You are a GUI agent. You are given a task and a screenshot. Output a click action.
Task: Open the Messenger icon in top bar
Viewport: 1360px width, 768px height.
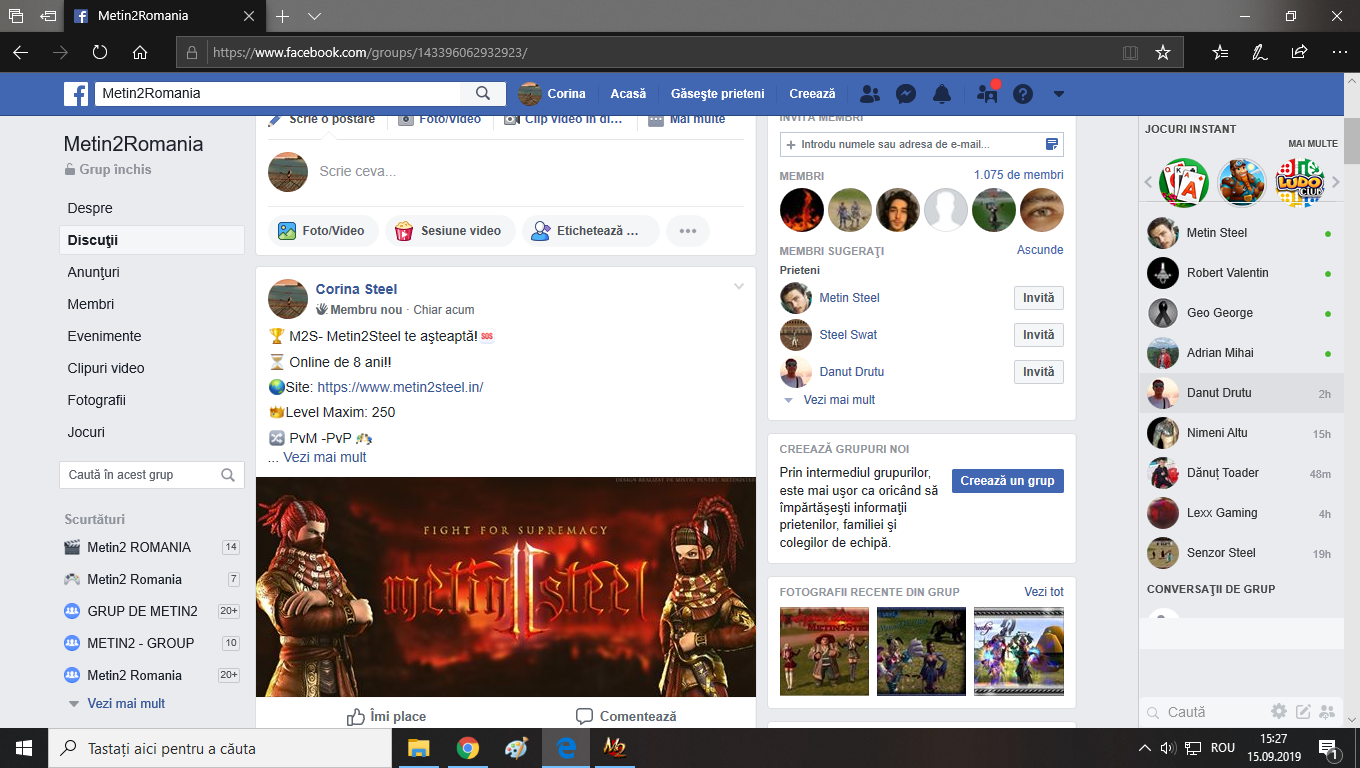coord(906,94)
